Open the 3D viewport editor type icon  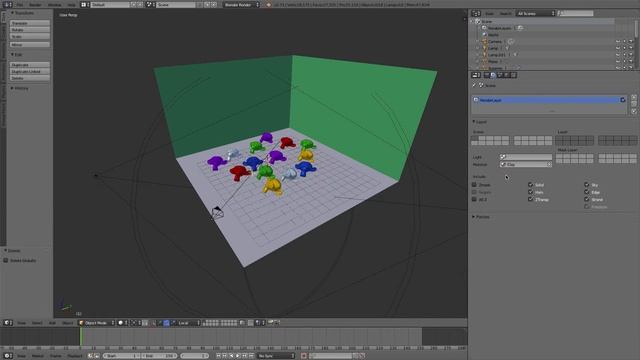tap(7, 323)
